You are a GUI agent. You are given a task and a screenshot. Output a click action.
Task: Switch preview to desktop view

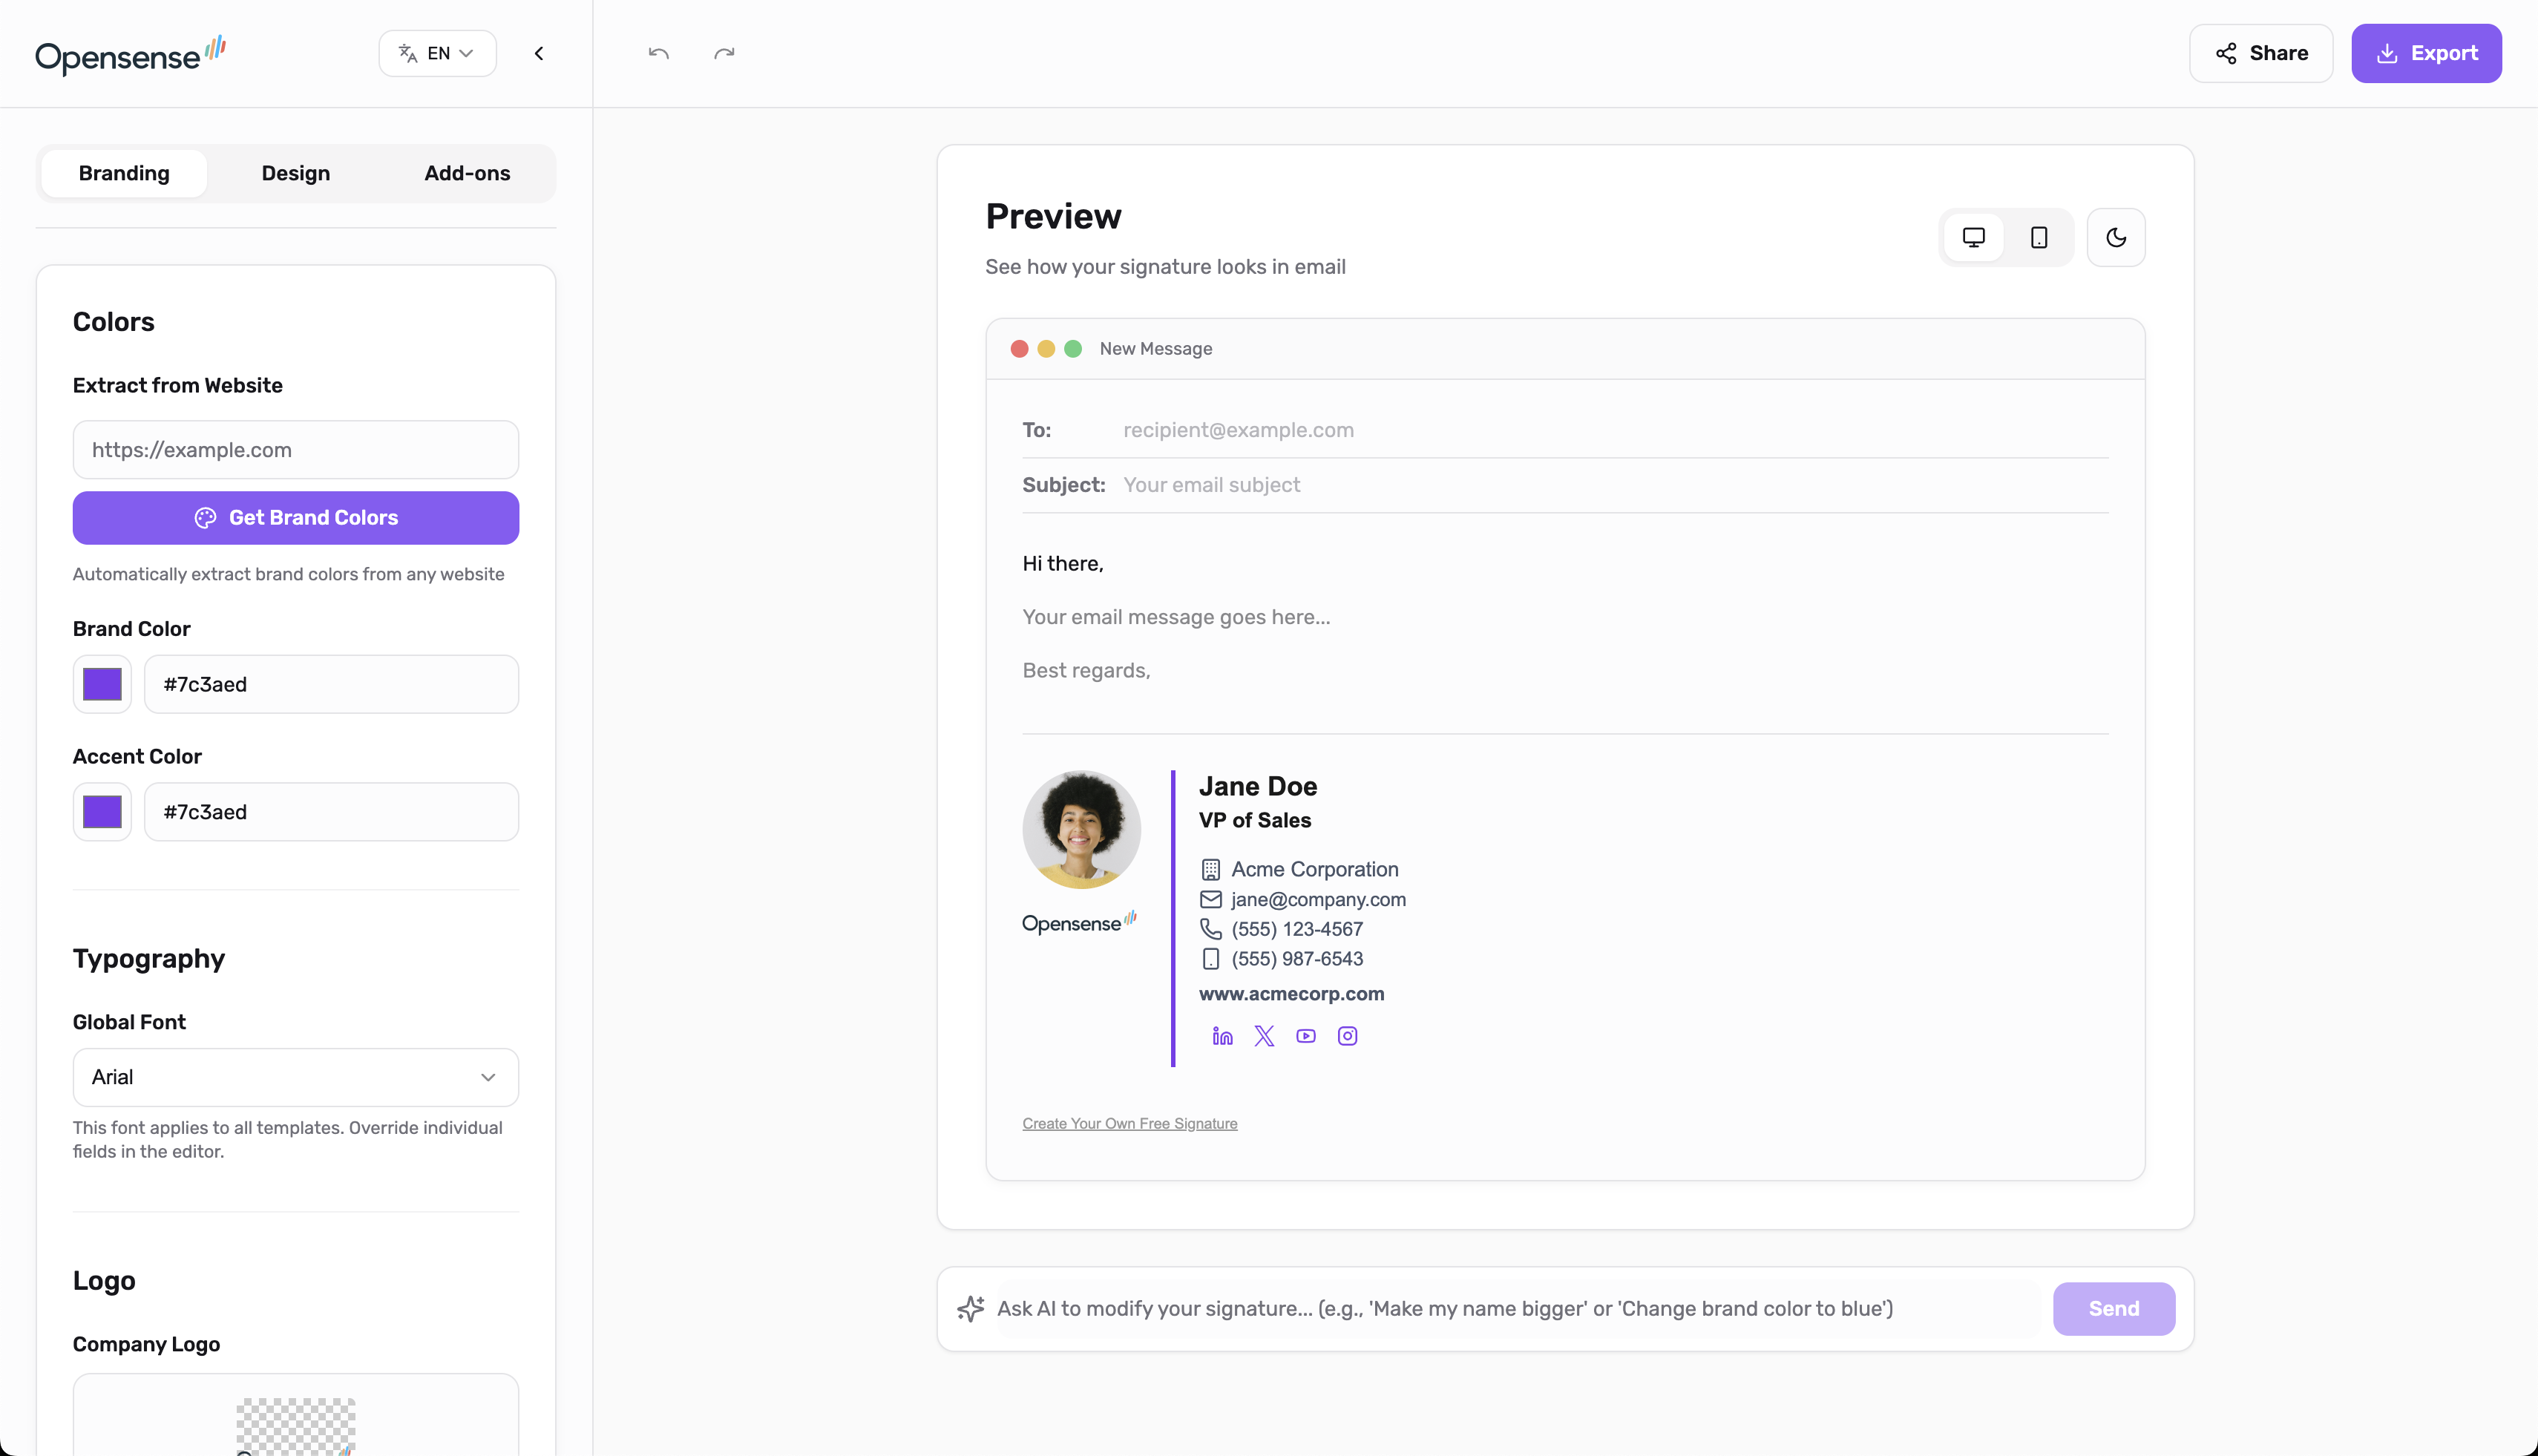(1973, 237)
